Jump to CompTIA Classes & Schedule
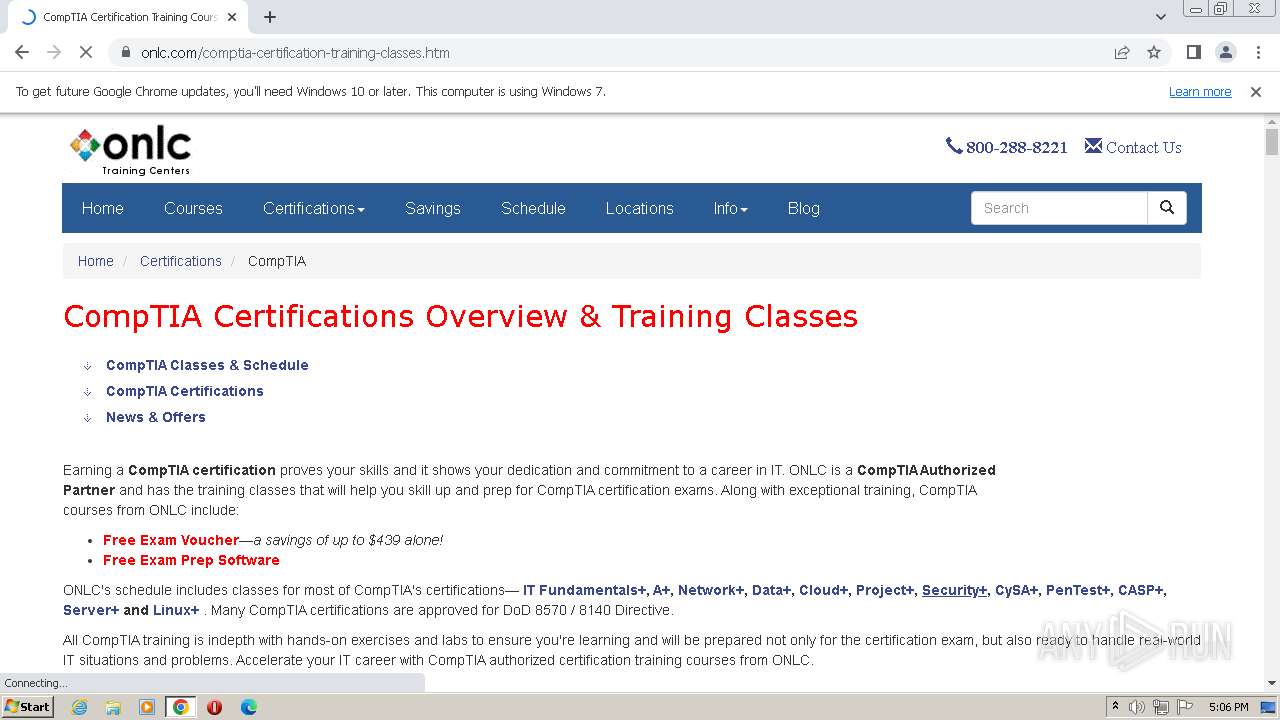 click(x=207, y=365)
